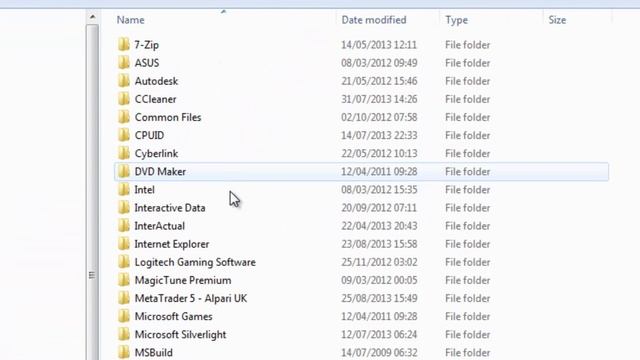Click the CPUID folder icon

[124, 135]
